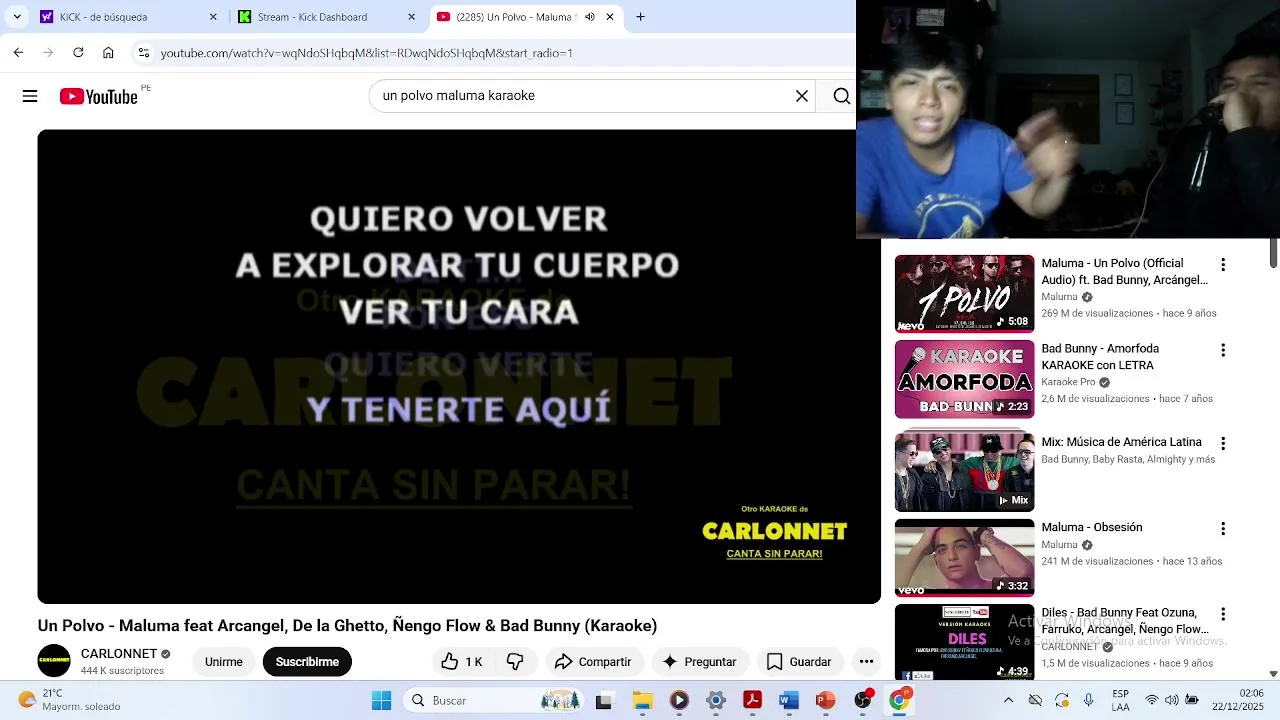The height and width of the screenshot is (720, 1280).
Task: Open options menu for Diles video
Action: click(x=1222, y=614)
